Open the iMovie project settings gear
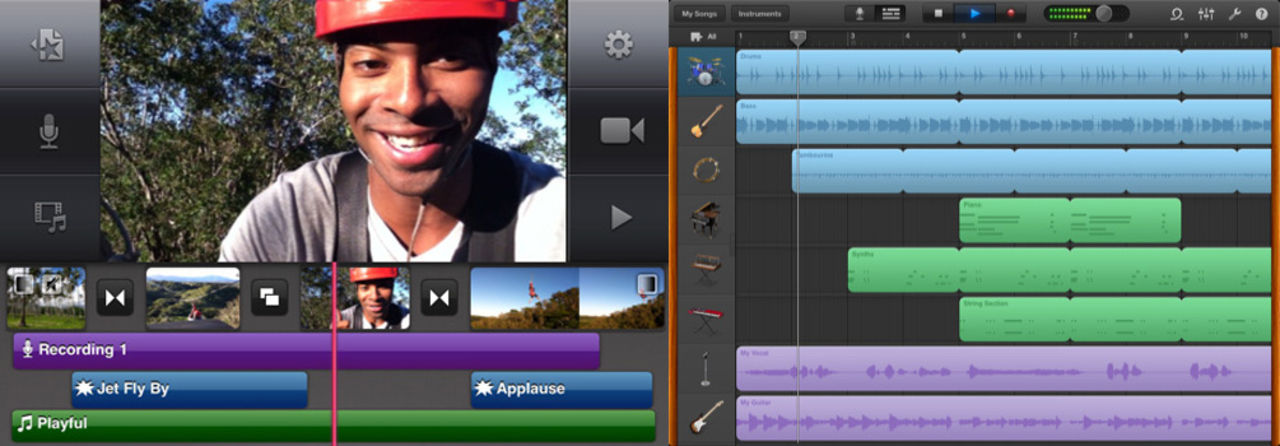 pyautogui.click(x=619, y=44)
